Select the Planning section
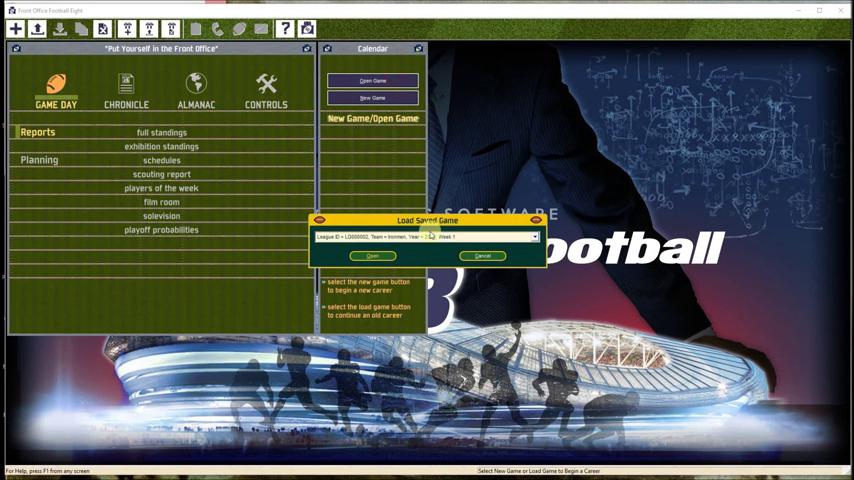 (39, 160)
